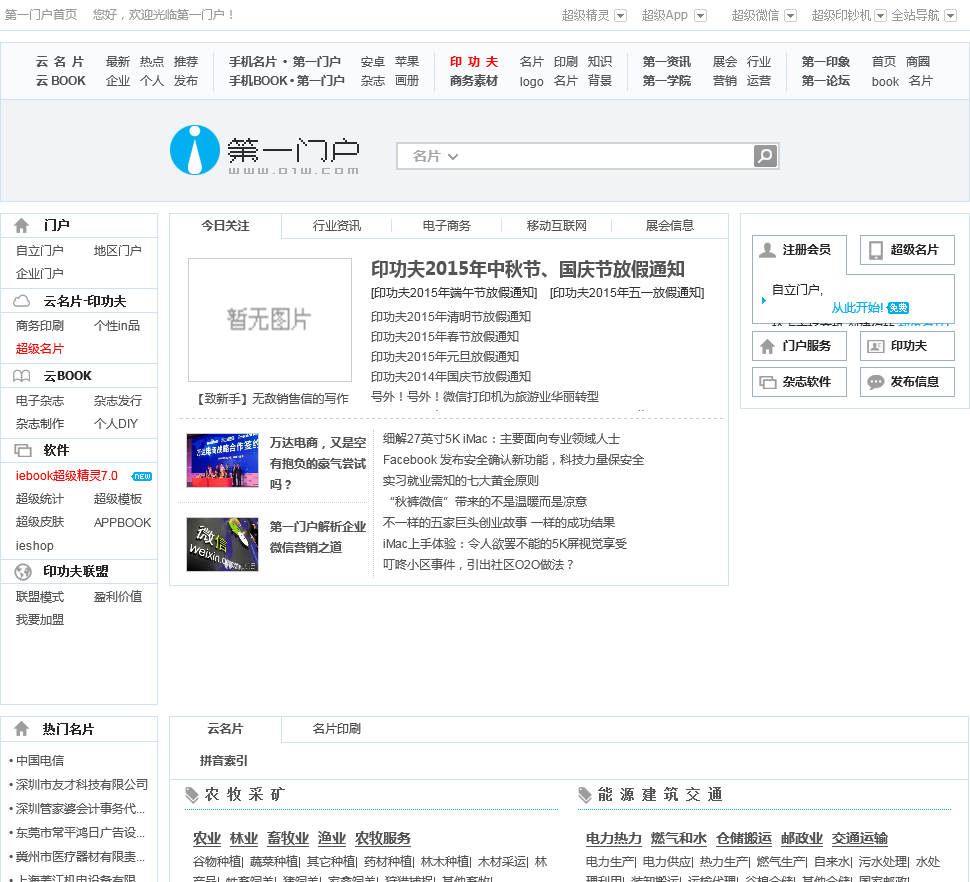970x882 pixels.
Task: Expand the 名片 search category dropdown
Action: pos(435,156)
